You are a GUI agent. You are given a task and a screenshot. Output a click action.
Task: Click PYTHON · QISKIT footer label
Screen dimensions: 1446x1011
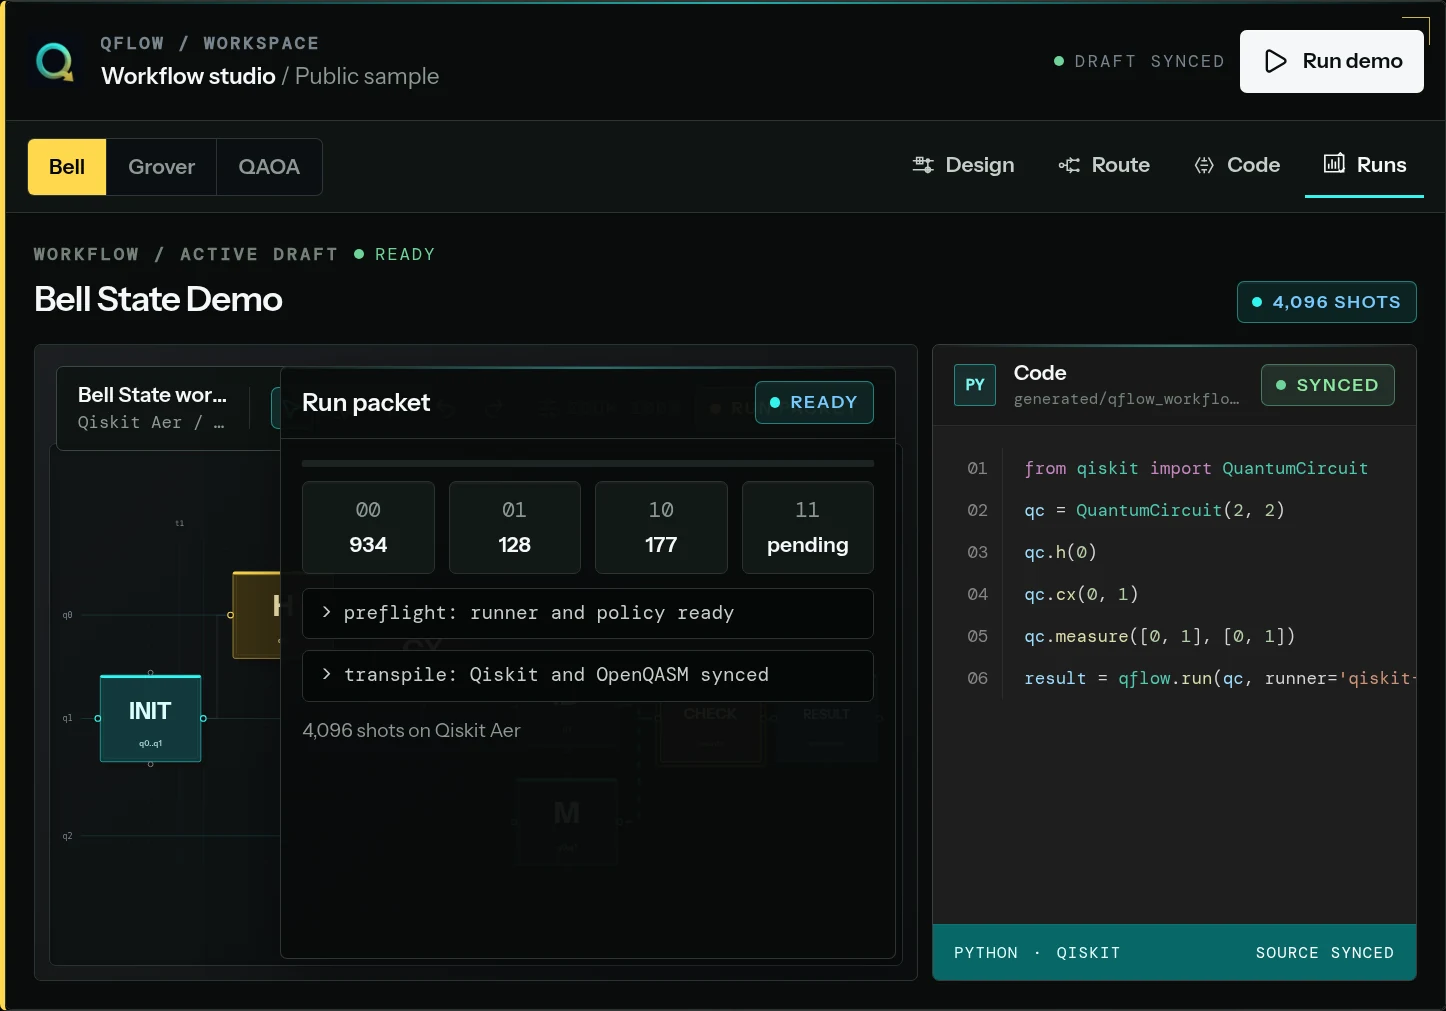pyautogui.click(x=1037, y=953)
